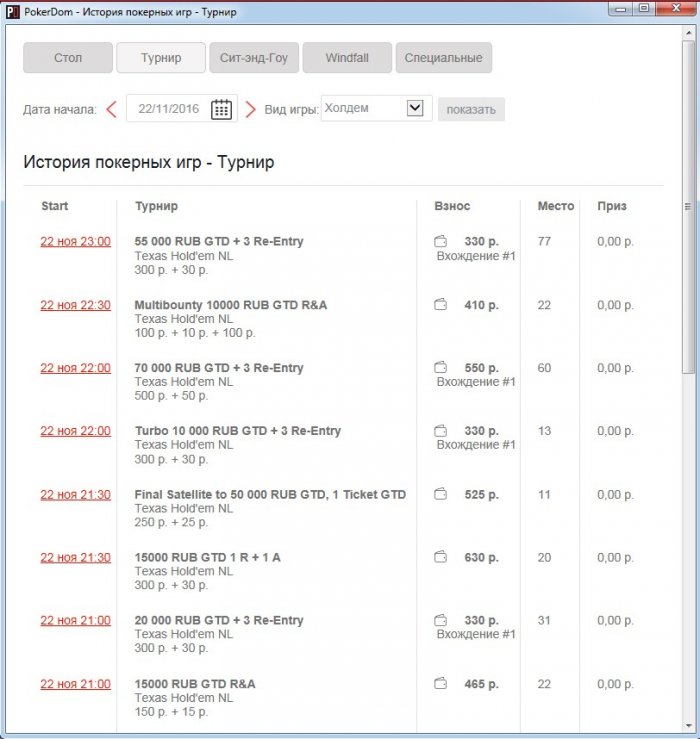Image resolution: width=700 pixels, height=739 pixels.
Task: Select title '20 000 RUB GTD + 3 Re-Entry'
Action: point(219,620)
